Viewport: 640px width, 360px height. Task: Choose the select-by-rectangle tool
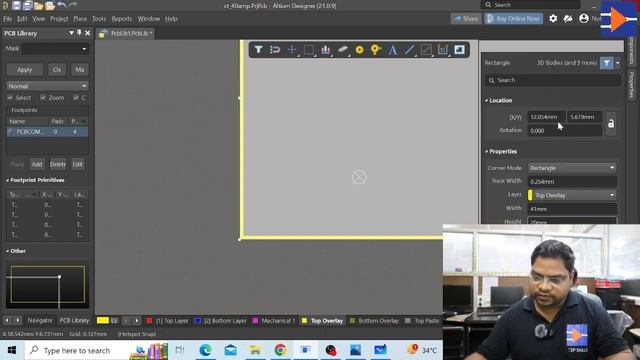click(309, 50)
